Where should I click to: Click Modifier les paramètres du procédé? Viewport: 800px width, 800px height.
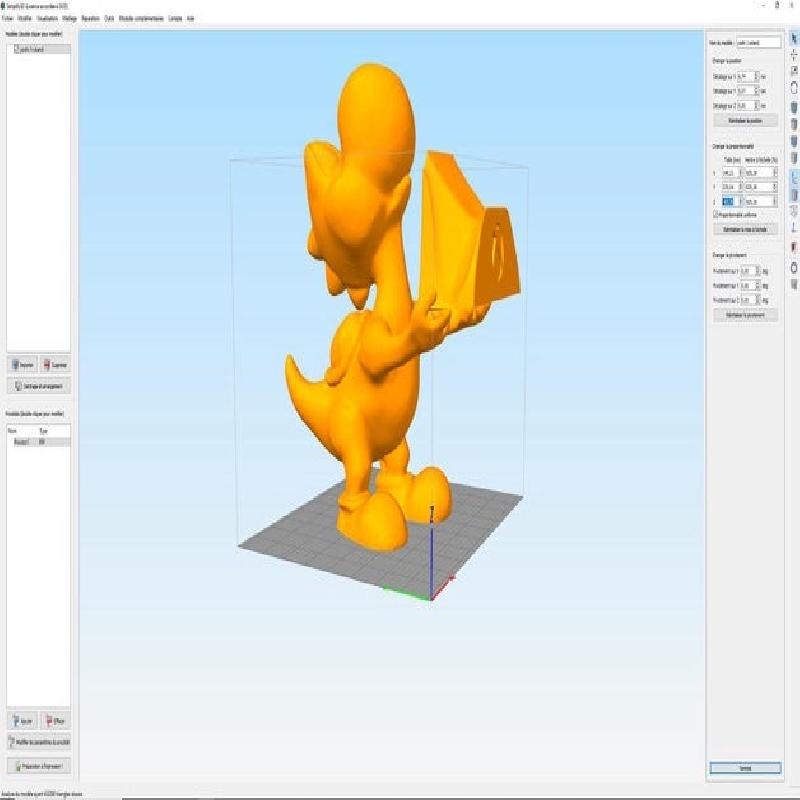tap(39, 742)
